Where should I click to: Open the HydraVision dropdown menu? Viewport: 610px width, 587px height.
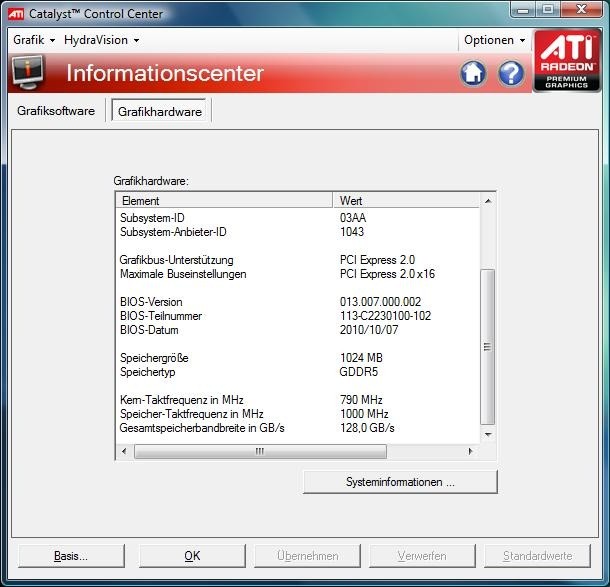tap(102, 40)
